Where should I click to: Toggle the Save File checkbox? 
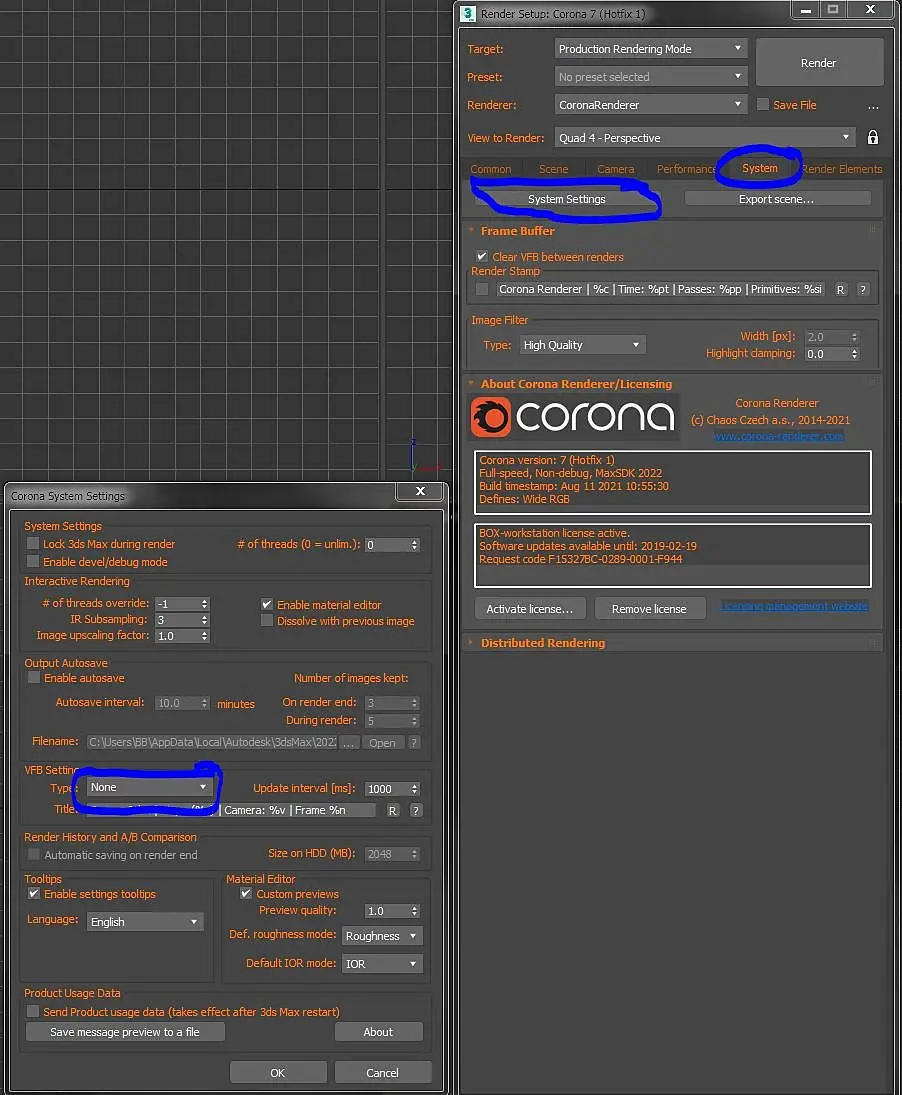(x=763, y=105)
